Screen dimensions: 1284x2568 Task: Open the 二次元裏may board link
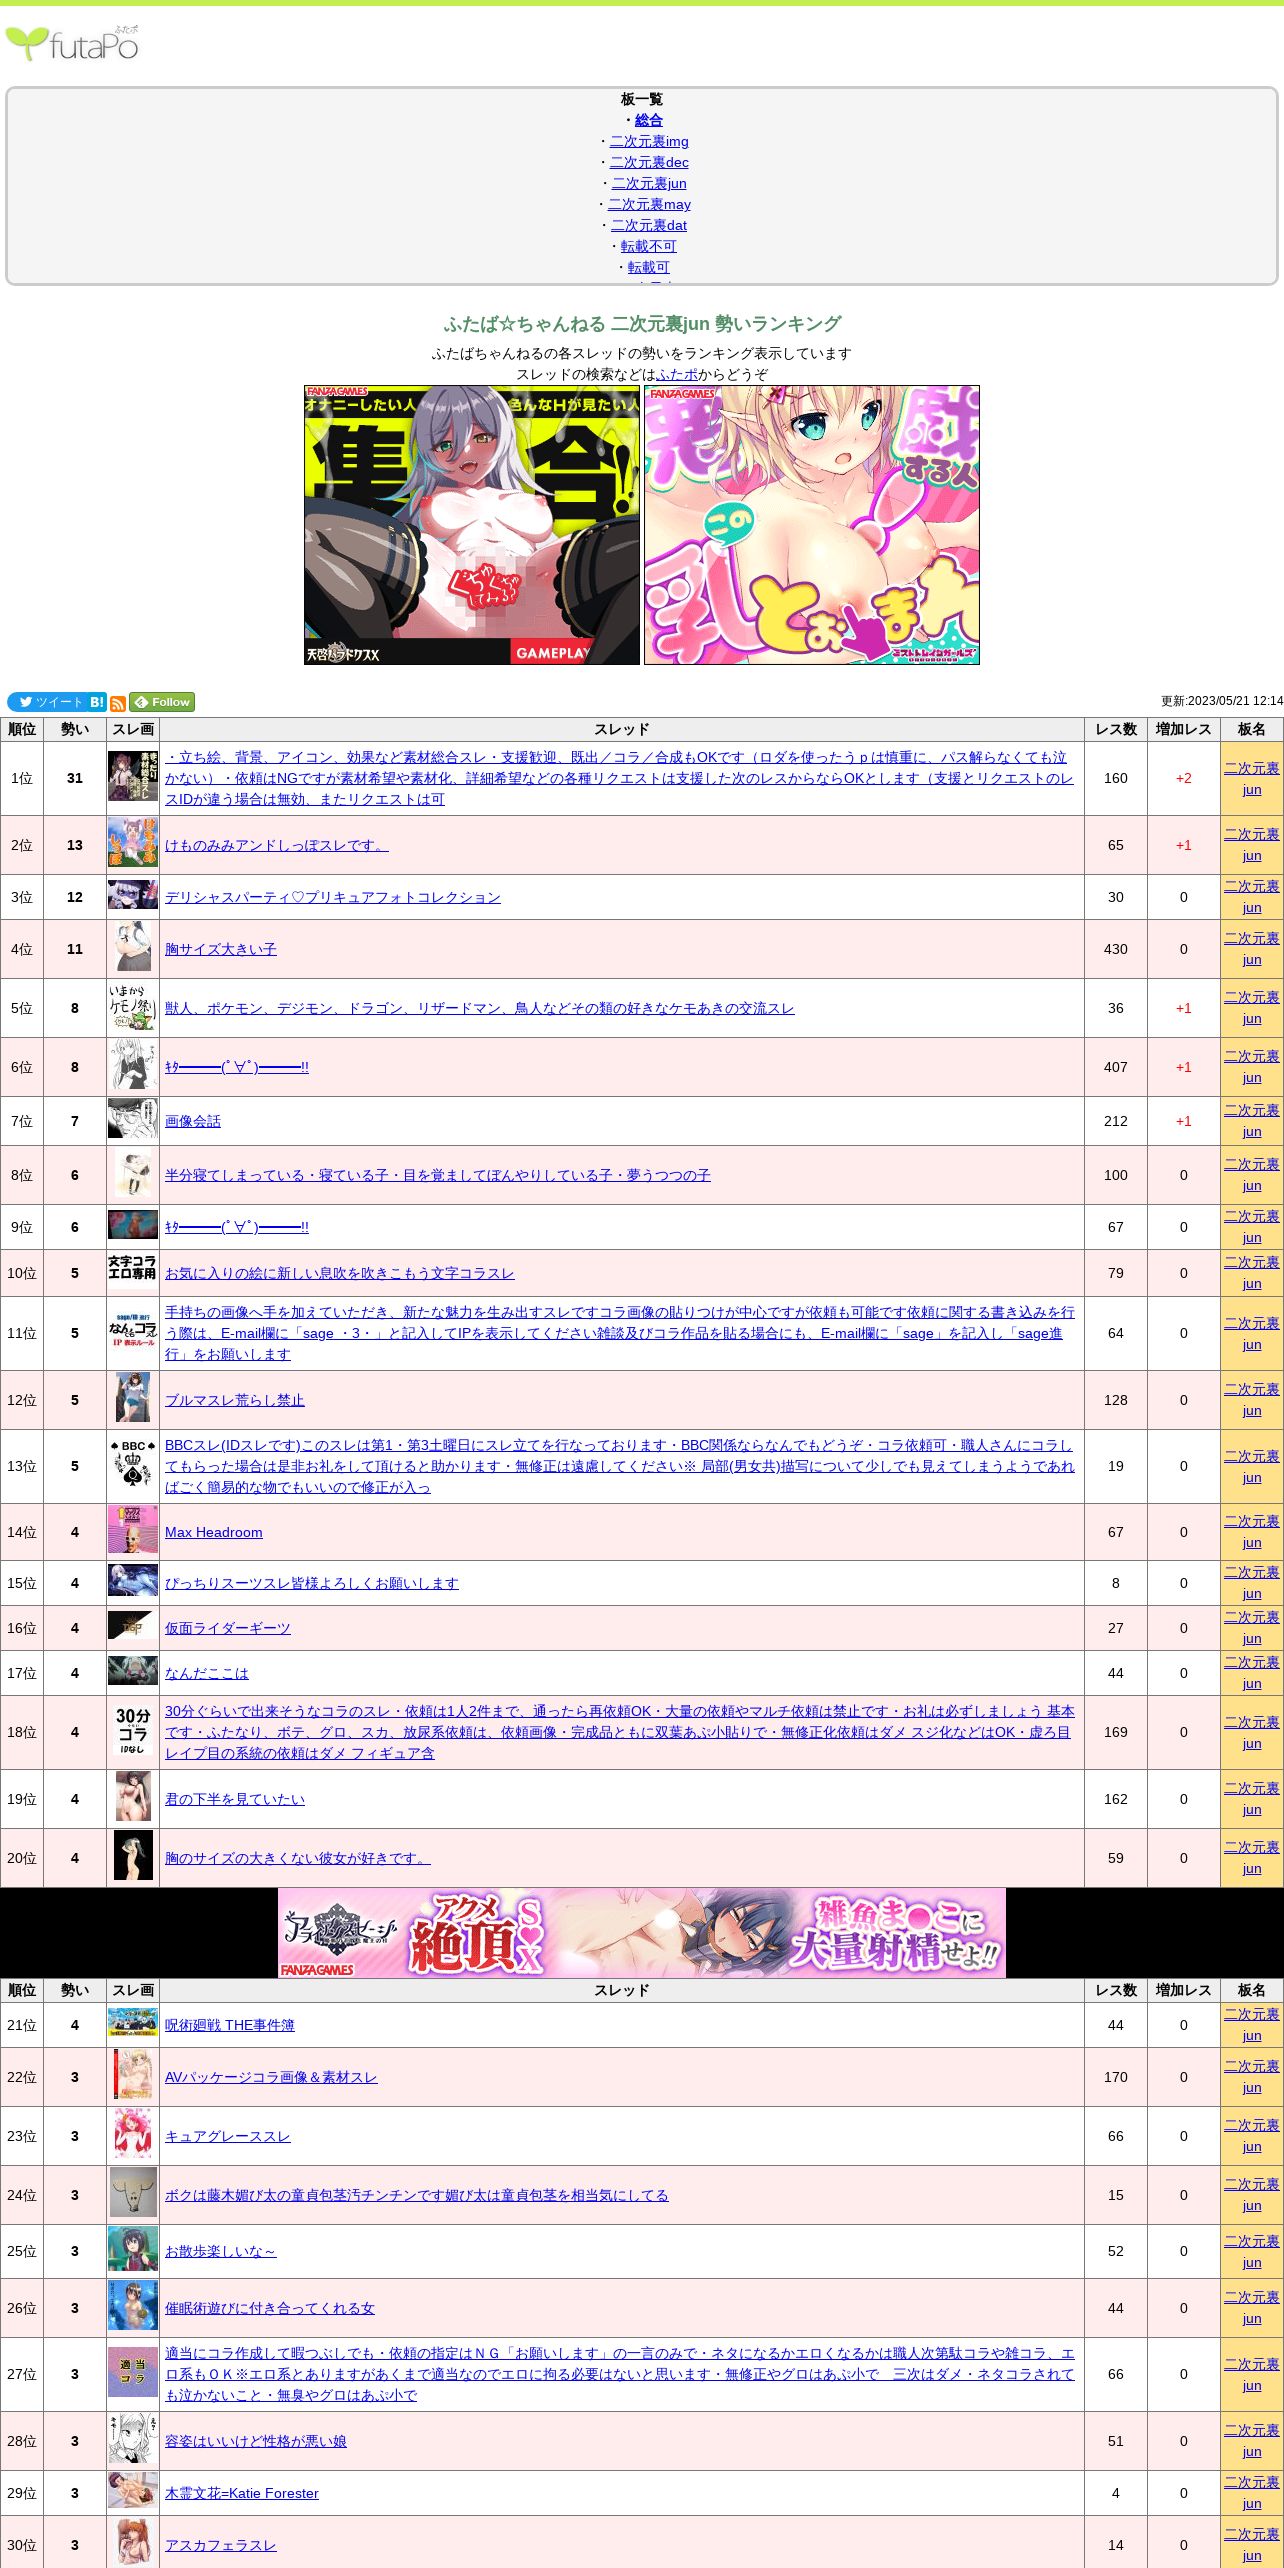pos(649,204)
